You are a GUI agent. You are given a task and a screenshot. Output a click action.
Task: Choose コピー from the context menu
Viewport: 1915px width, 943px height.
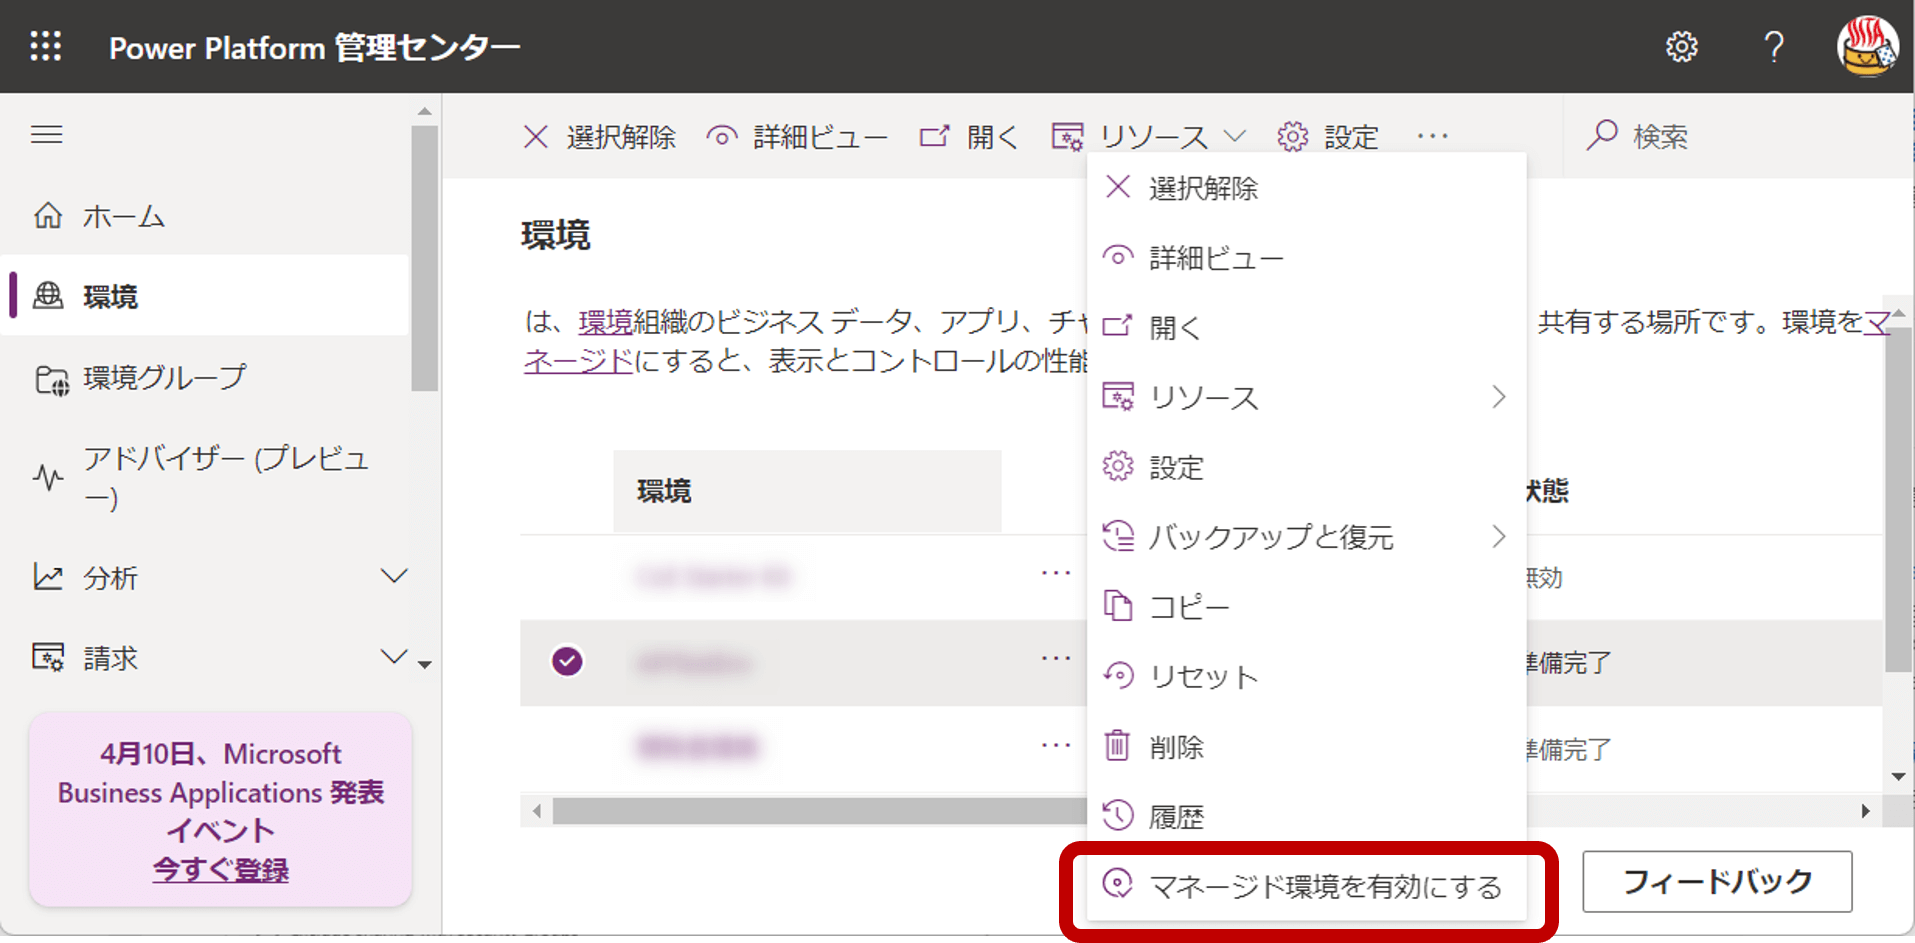click(x=1306, y=607)
